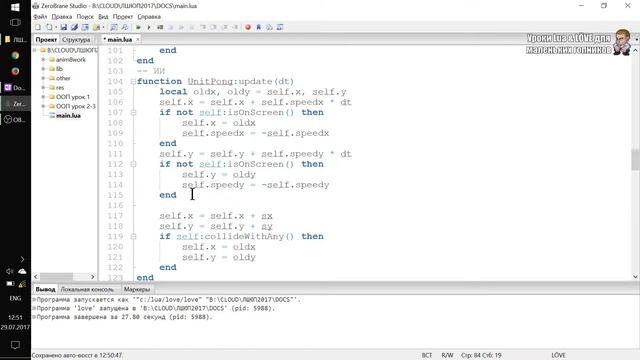Image resolution: width=640 pixels, height=360 pixels.
Task: Open the Windows Task View button
Action: pyautogui.click(x=15, y=22)
